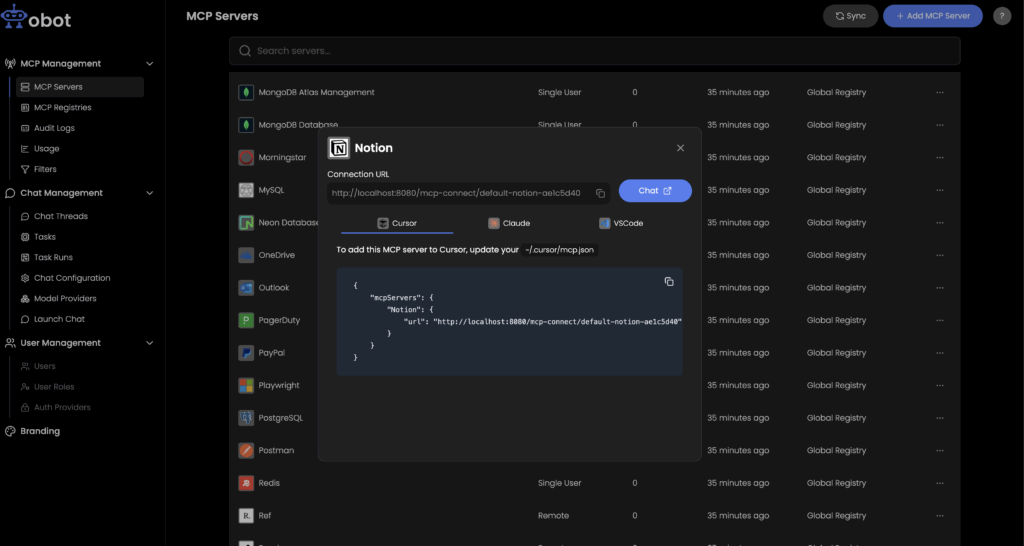Viewport: 1024px width, 546px height.
Task: Switch to the VSCode tab
Action: coord(621,223)
